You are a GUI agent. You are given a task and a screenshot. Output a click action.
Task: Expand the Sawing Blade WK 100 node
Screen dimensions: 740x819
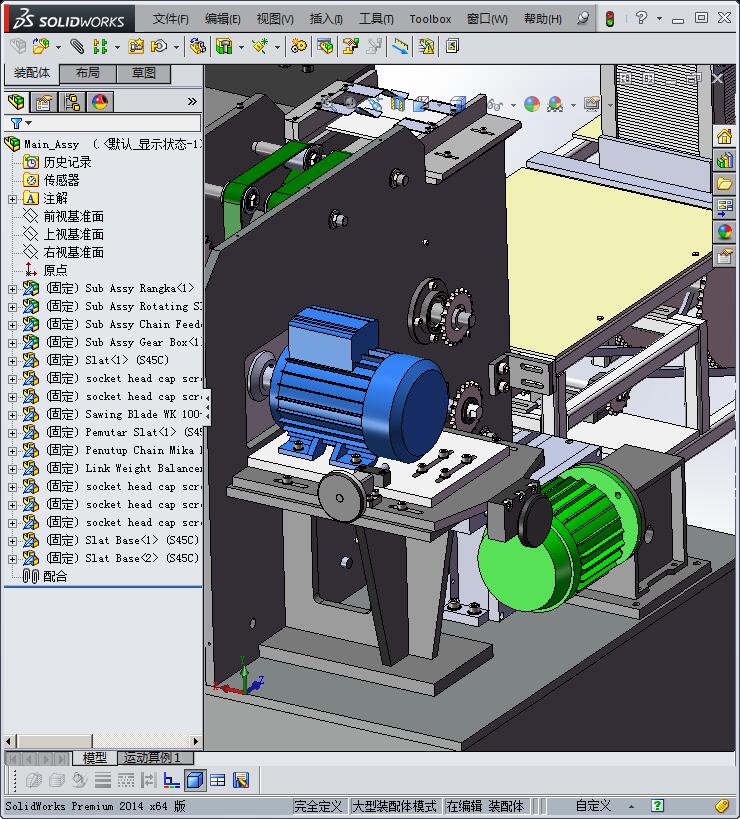click(12, 415)
